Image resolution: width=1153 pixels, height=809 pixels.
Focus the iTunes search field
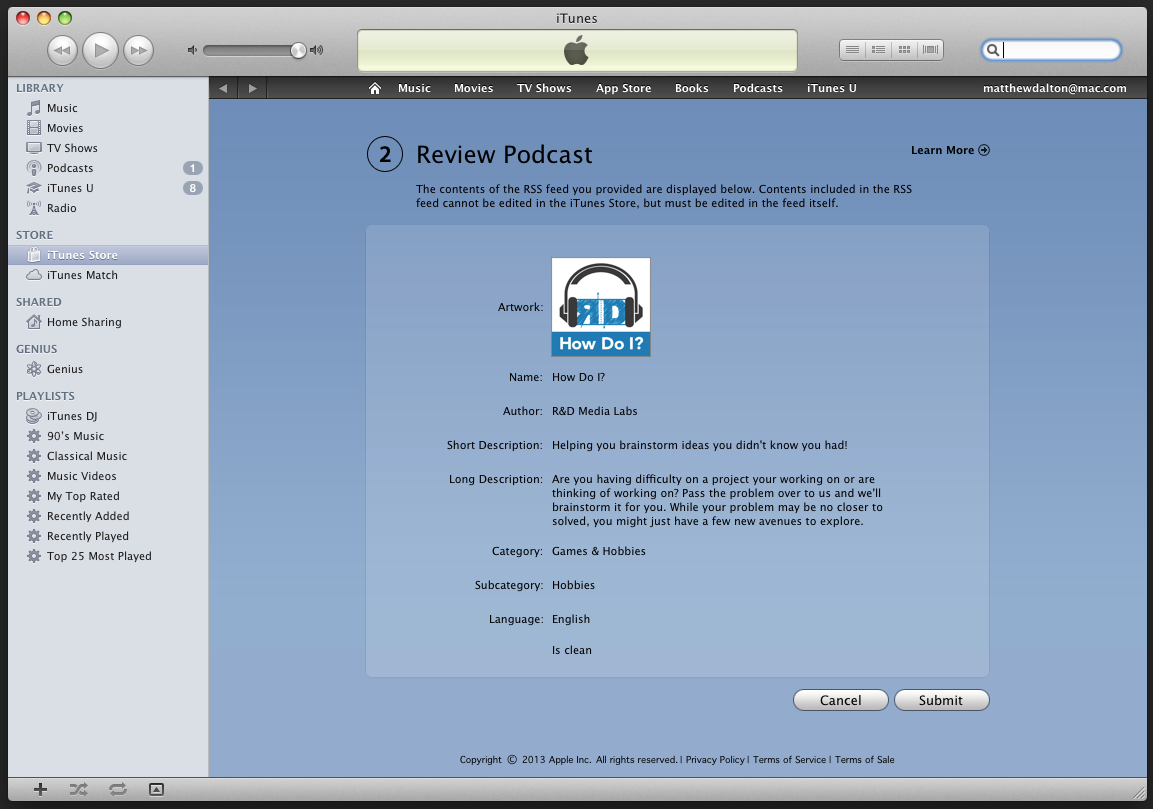pyautogui.click(x=1052, y=50)
